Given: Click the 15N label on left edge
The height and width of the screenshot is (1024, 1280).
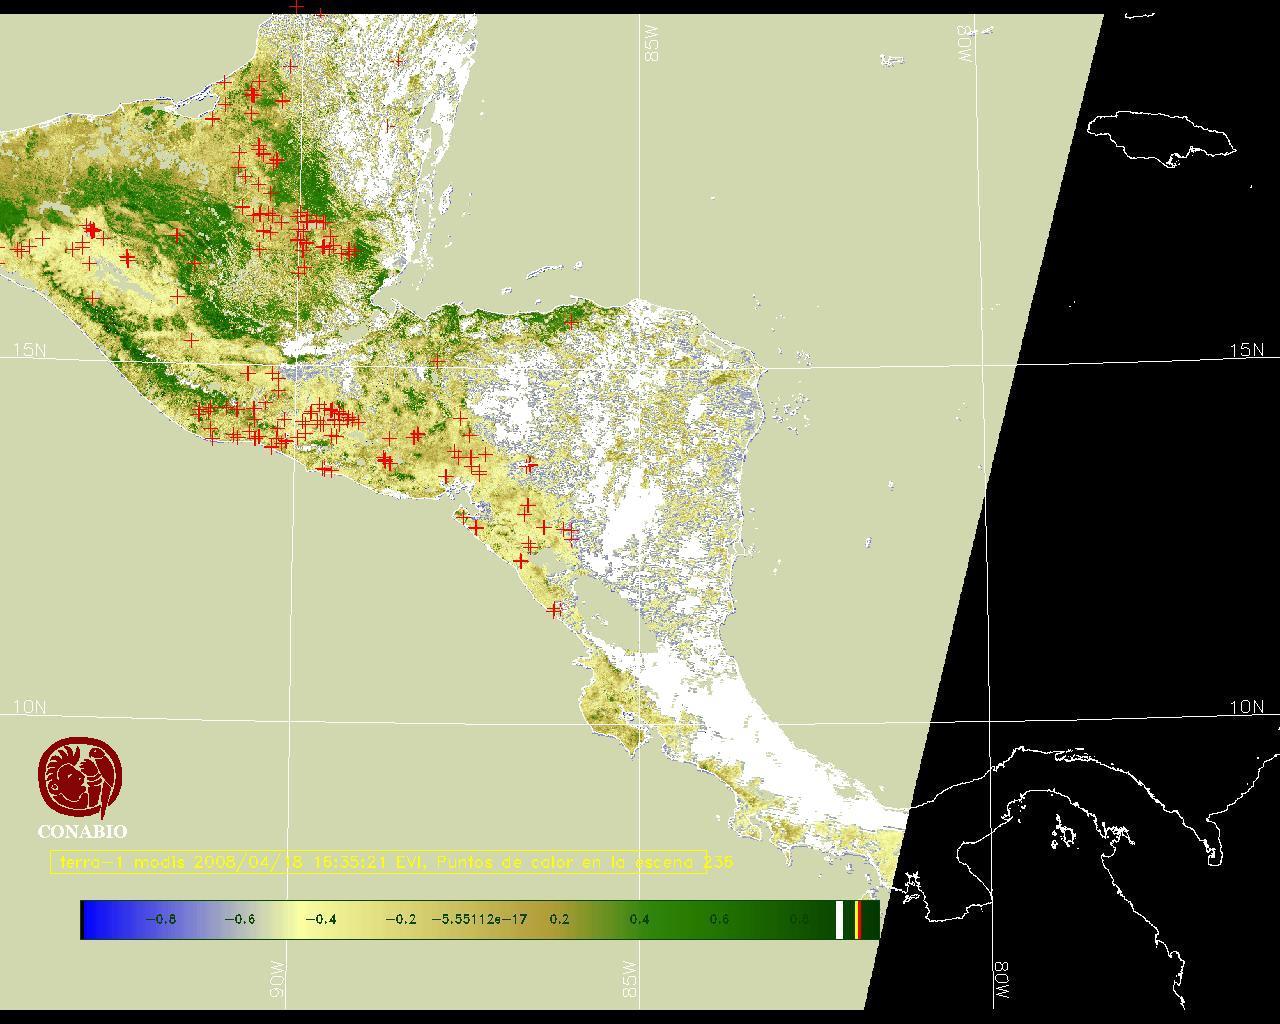Looking at the screenshot, I should point(29,350).
